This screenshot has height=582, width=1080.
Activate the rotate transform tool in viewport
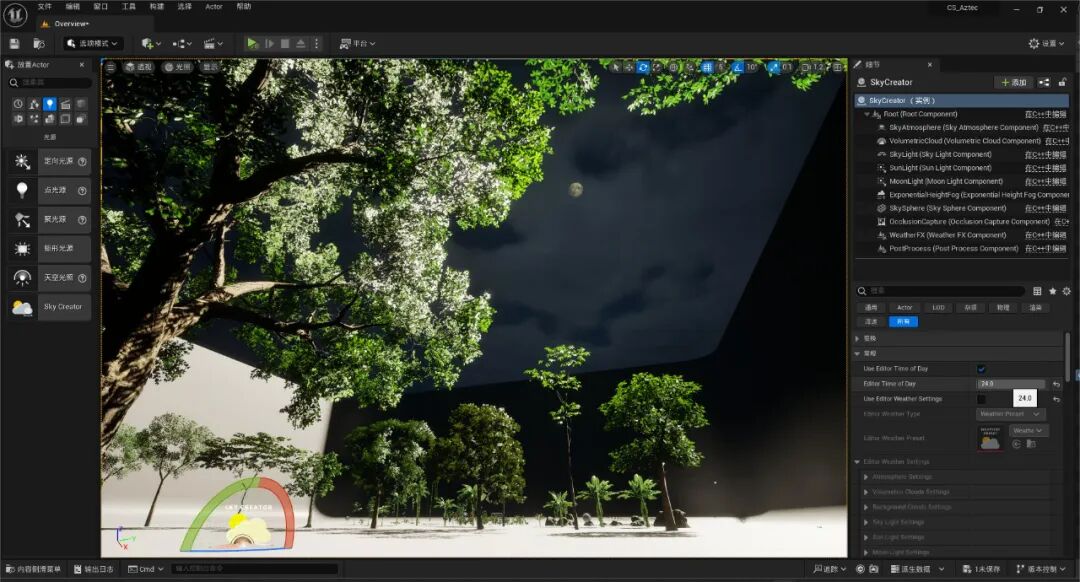click(x=643, y=67)
